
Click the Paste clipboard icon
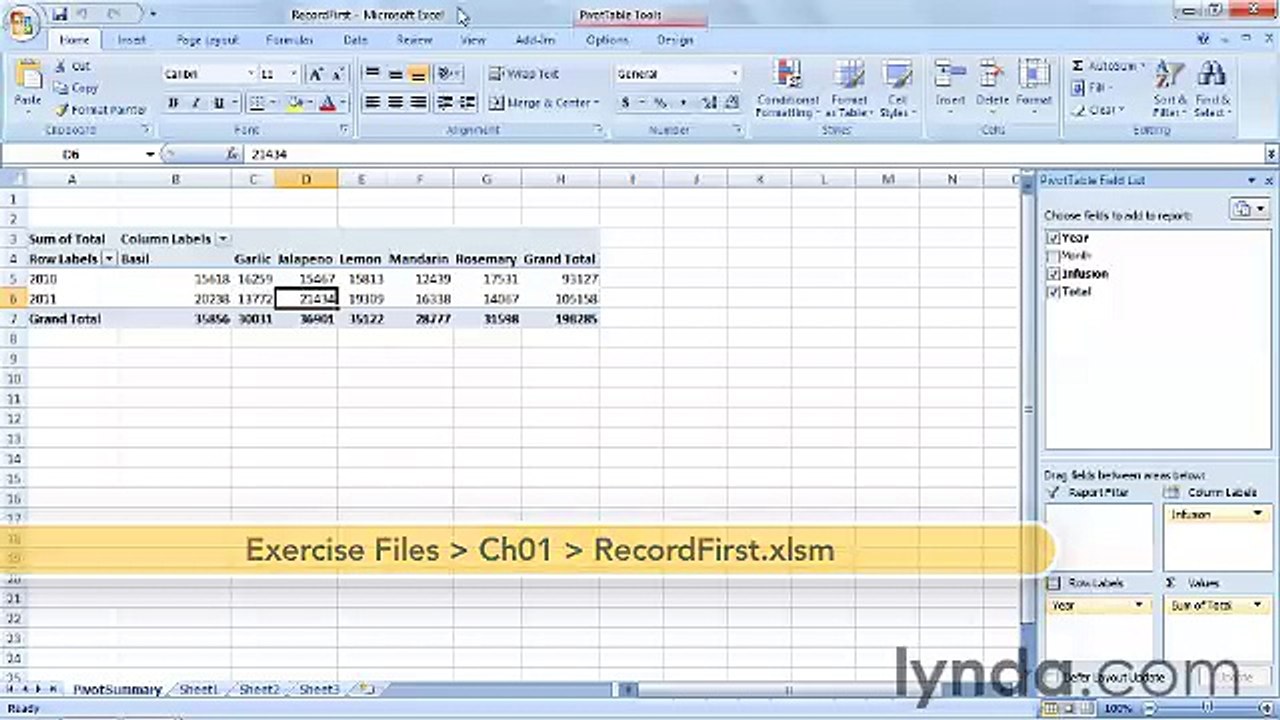click(x=28, y=76)
